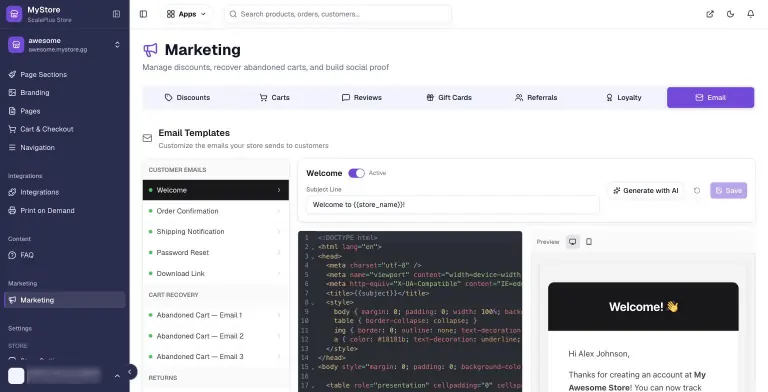This screenshot has height=392, width=768.
Task: Open Integrations in sidebar
Action: click(65, 192)
